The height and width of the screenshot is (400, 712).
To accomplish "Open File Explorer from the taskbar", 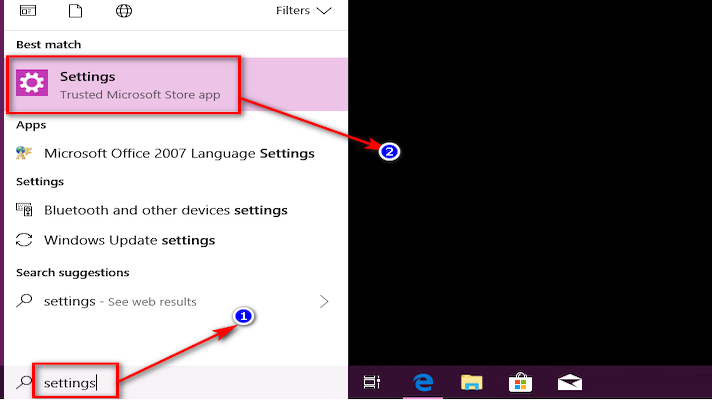I will point(472,382).
